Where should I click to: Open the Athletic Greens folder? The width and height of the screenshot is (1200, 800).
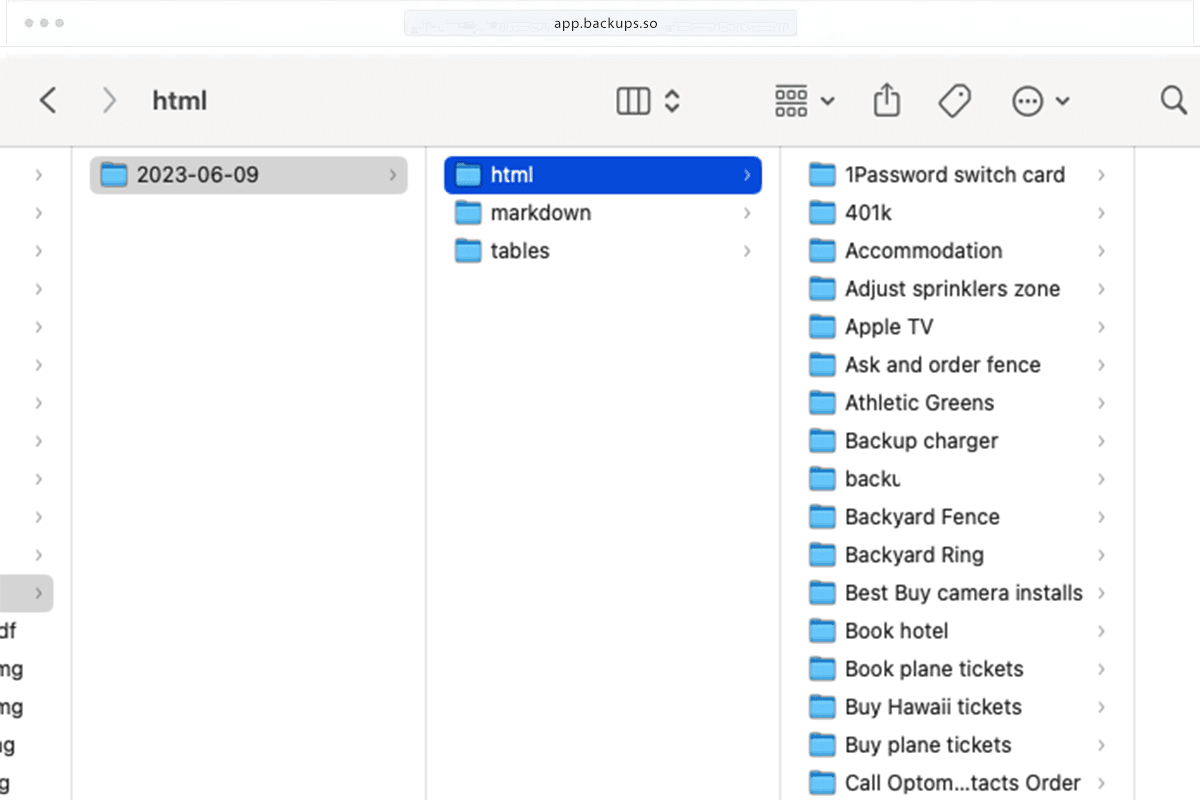tap(919, 402)
